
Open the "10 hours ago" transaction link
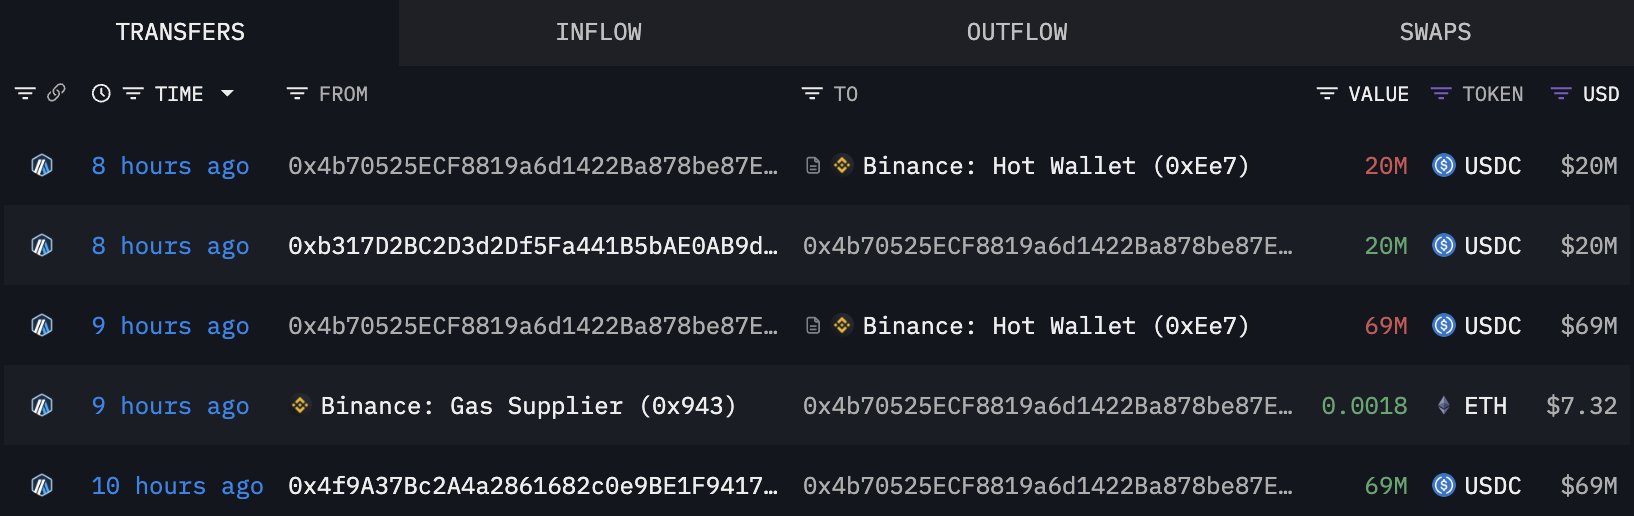click(177, 486)
